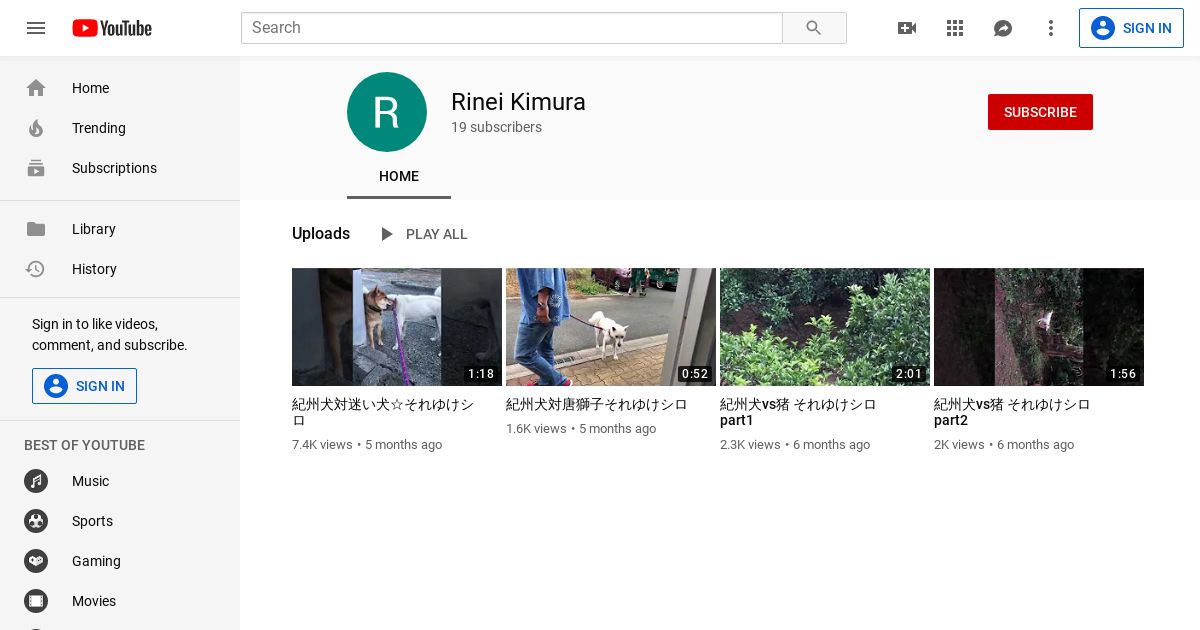Open Music under Best of YouTube

pos(120,481)
